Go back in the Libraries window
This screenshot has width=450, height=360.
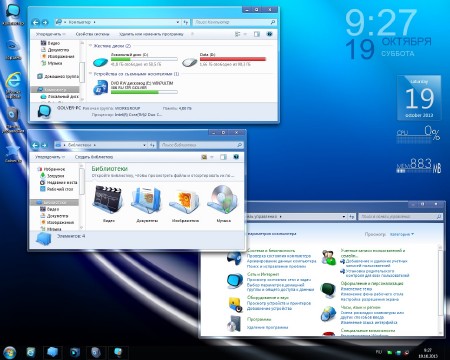coord(35,145)
